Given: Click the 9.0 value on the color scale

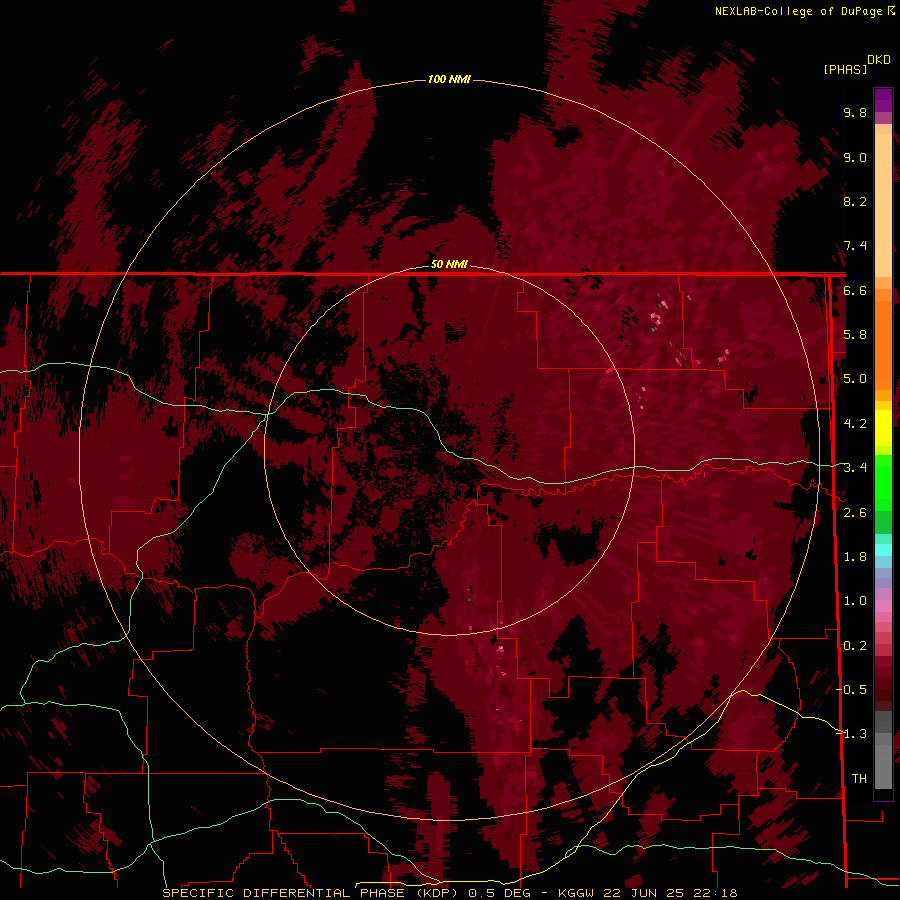Looking at the screenshot, I should [x=855, y=157].
